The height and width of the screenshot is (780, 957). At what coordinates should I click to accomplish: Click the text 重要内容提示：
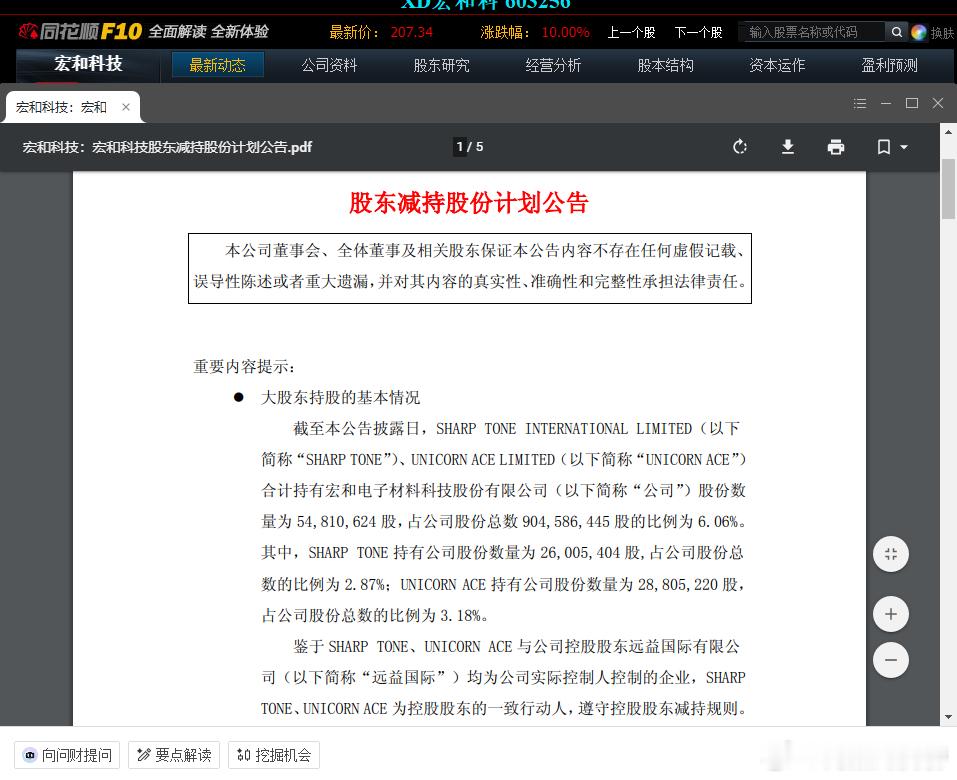245,366
